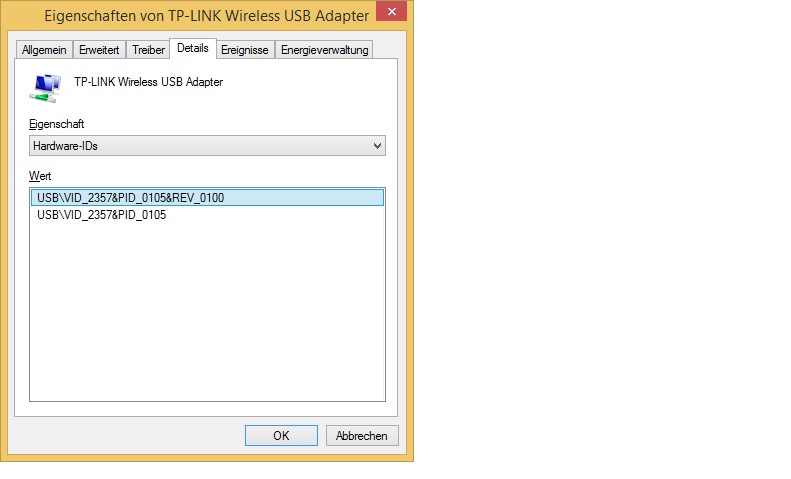Expand the Eigenschaft Hardware-IDs dropdown
This screenshot has width=791, height=479.
[x=207, y=146]
